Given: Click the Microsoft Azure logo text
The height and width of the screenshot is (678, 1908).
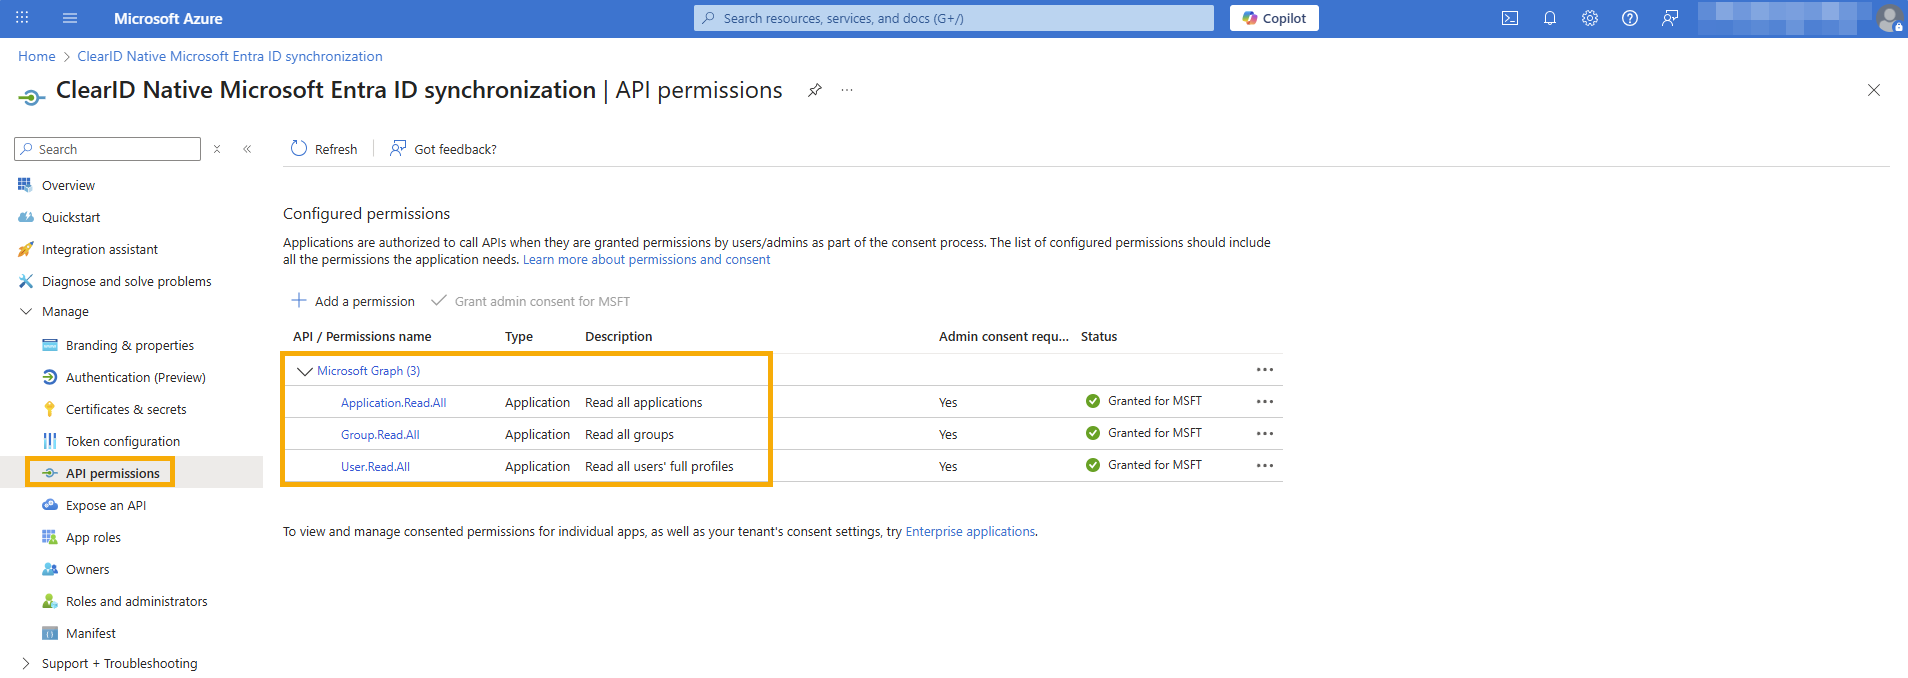Looking at the screenshot, I should pyautogui.click(x=168, y=18).
